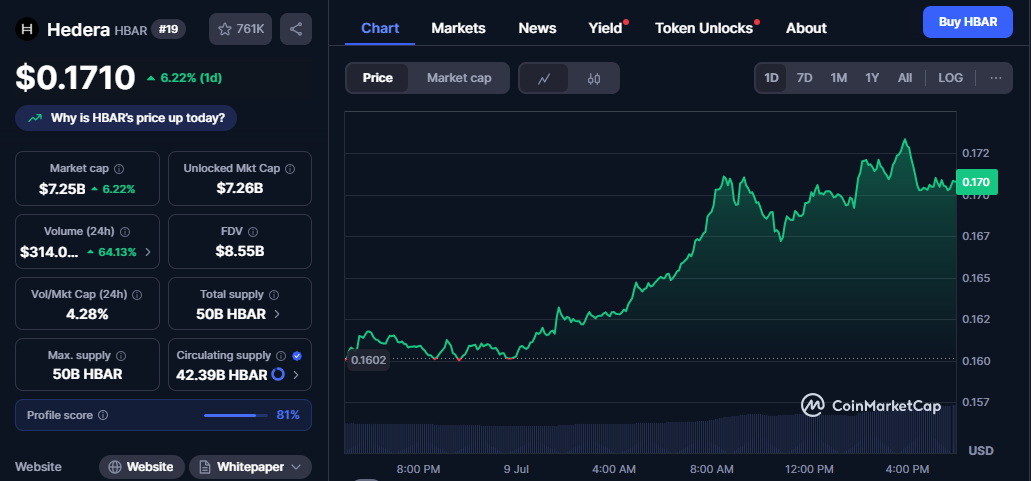Click the 0.1602 opening price label
The image size is (1031, 481).
[x=368, y=360]
